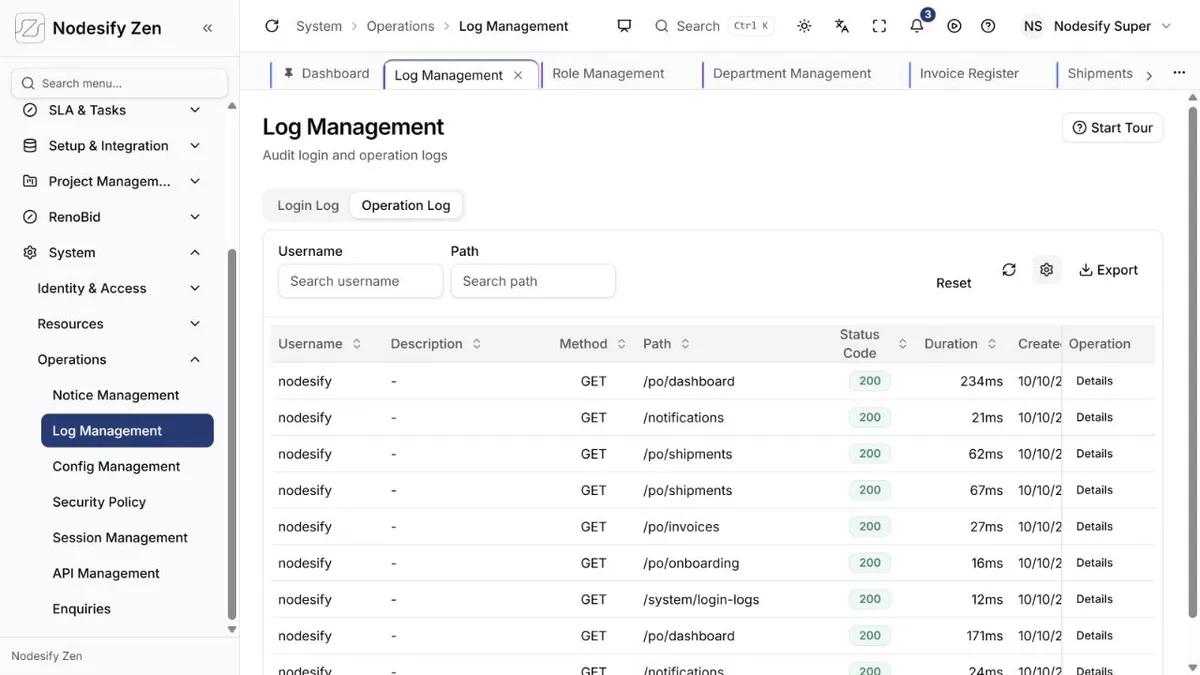Open Details for /po/invoices row
Viewport: 1200px width, 675px height.
pos(1094,526)
